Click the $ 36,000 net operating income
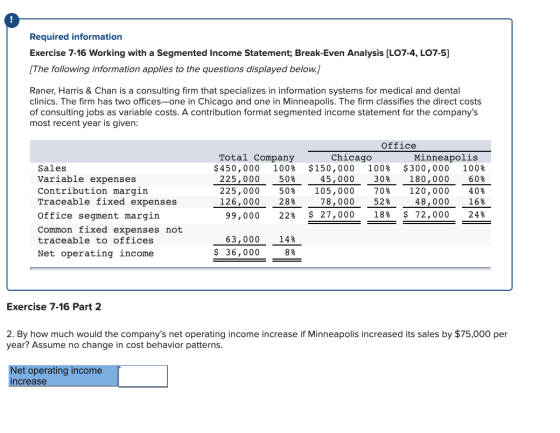The image size is (560, 433). click(236, 252)
